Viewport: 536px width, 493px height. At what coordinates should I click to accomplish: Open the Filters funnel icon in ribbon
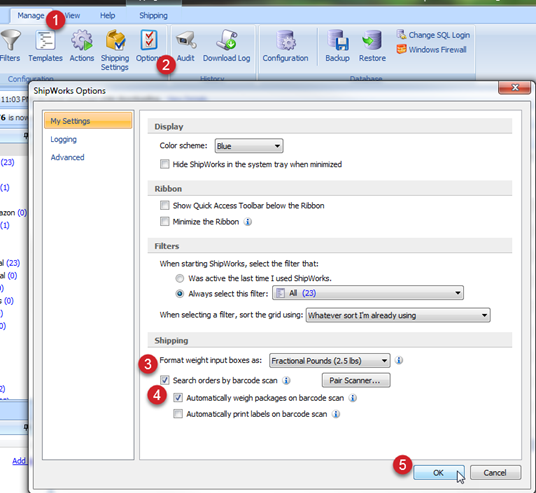click(x=10, y=40)
